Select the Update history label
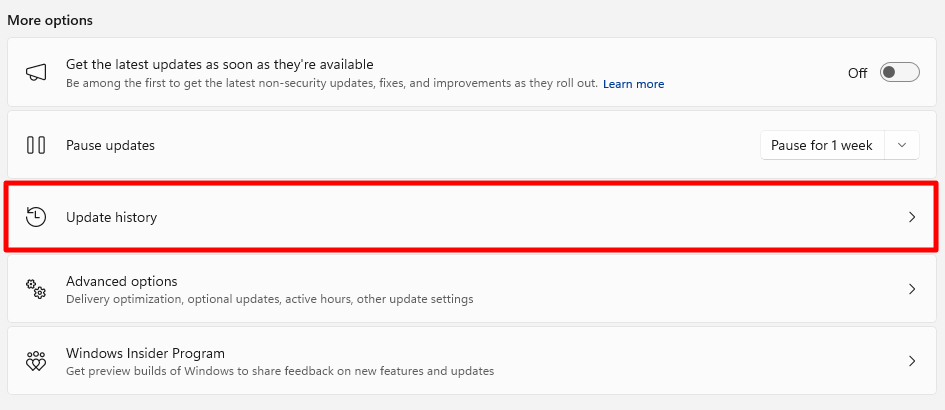This screenshot has width=945, height=410. tap(111, 217)
